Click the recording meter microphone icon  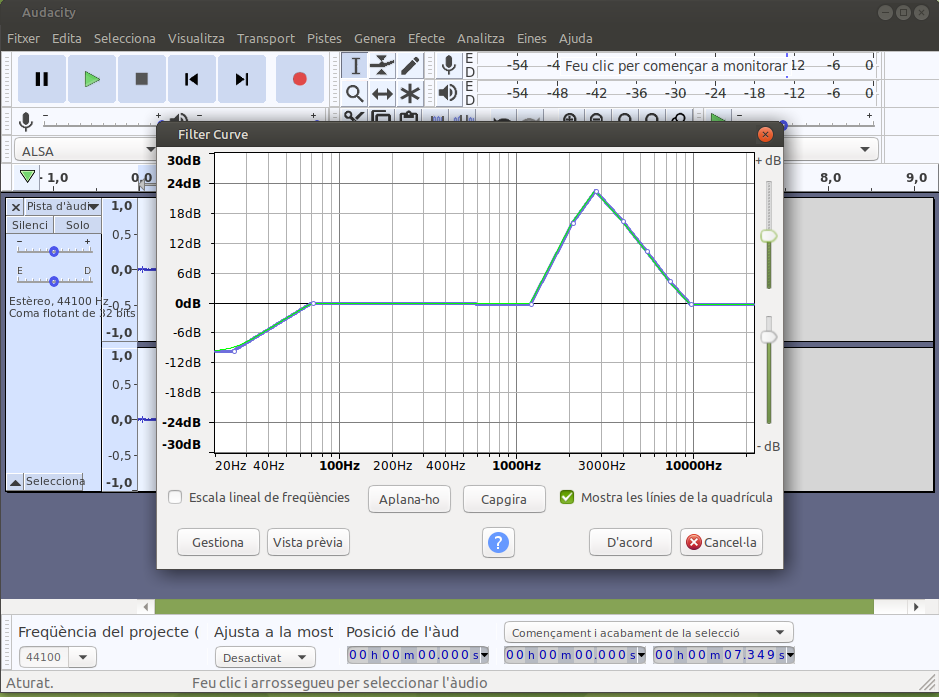pyautogui.click(x=448, y=65)
